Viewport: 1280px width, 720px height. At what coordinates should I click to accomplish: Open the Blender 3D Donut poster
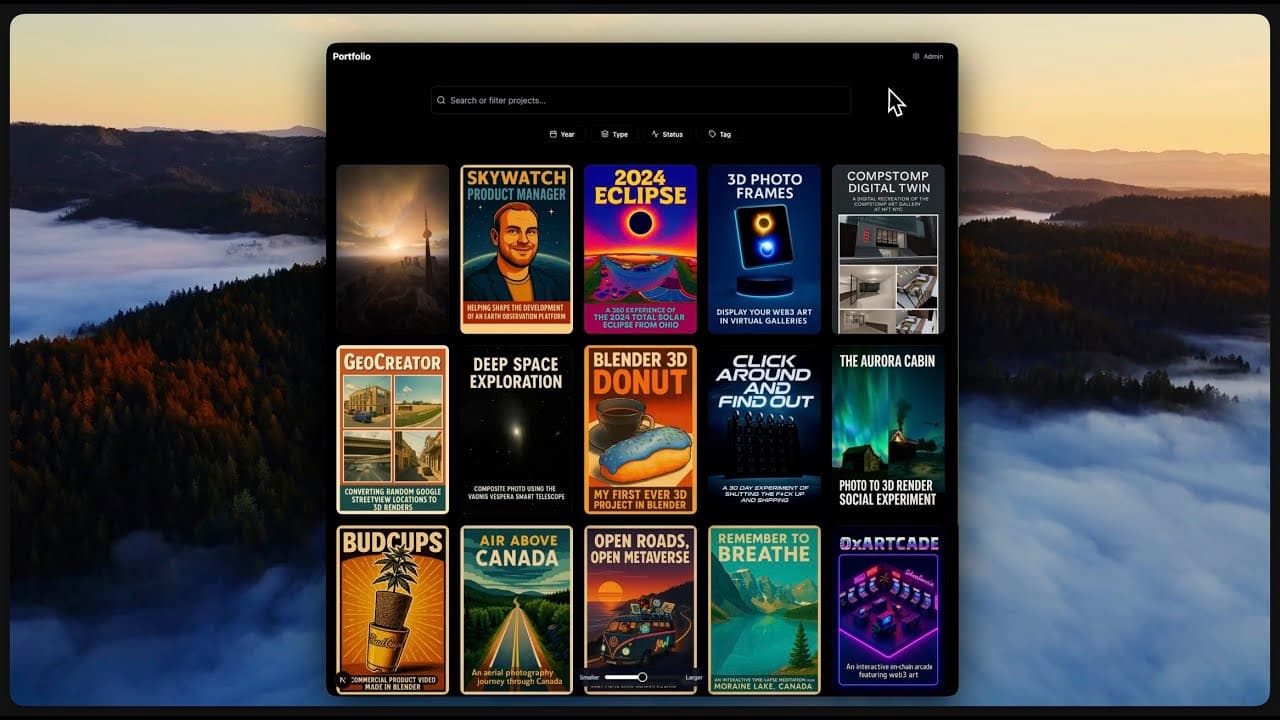[640, 429]
